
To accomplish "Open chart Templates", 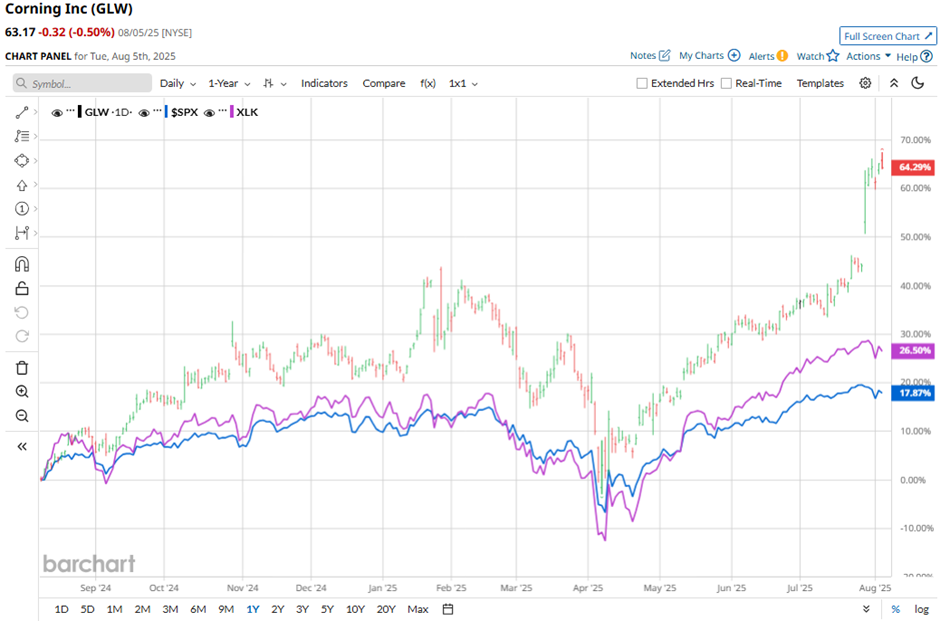I will pyautogui.click(x=820, y=83).
